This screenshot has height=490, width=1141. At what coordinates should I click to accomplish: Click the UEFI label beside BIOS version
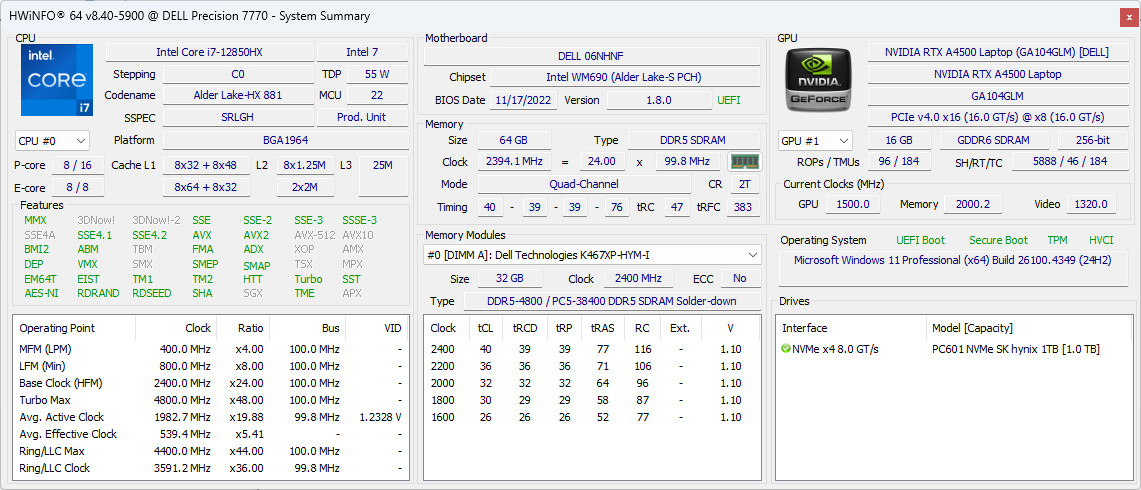point(729,100)
